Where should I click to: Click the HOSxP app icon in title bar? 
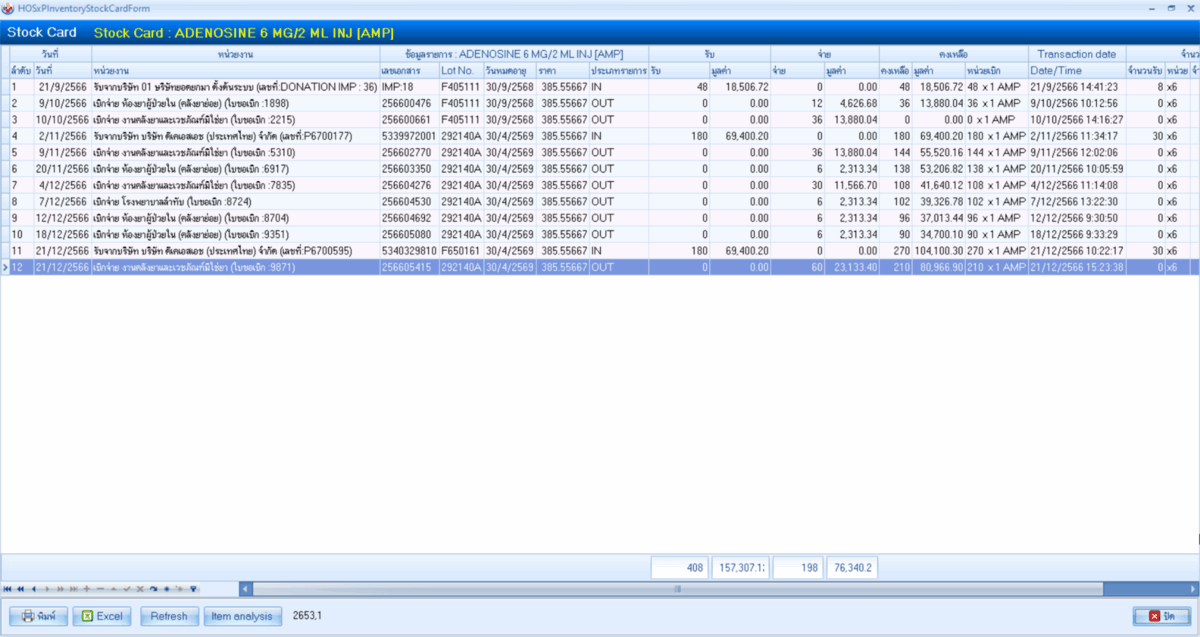click(x=8, y=8)
